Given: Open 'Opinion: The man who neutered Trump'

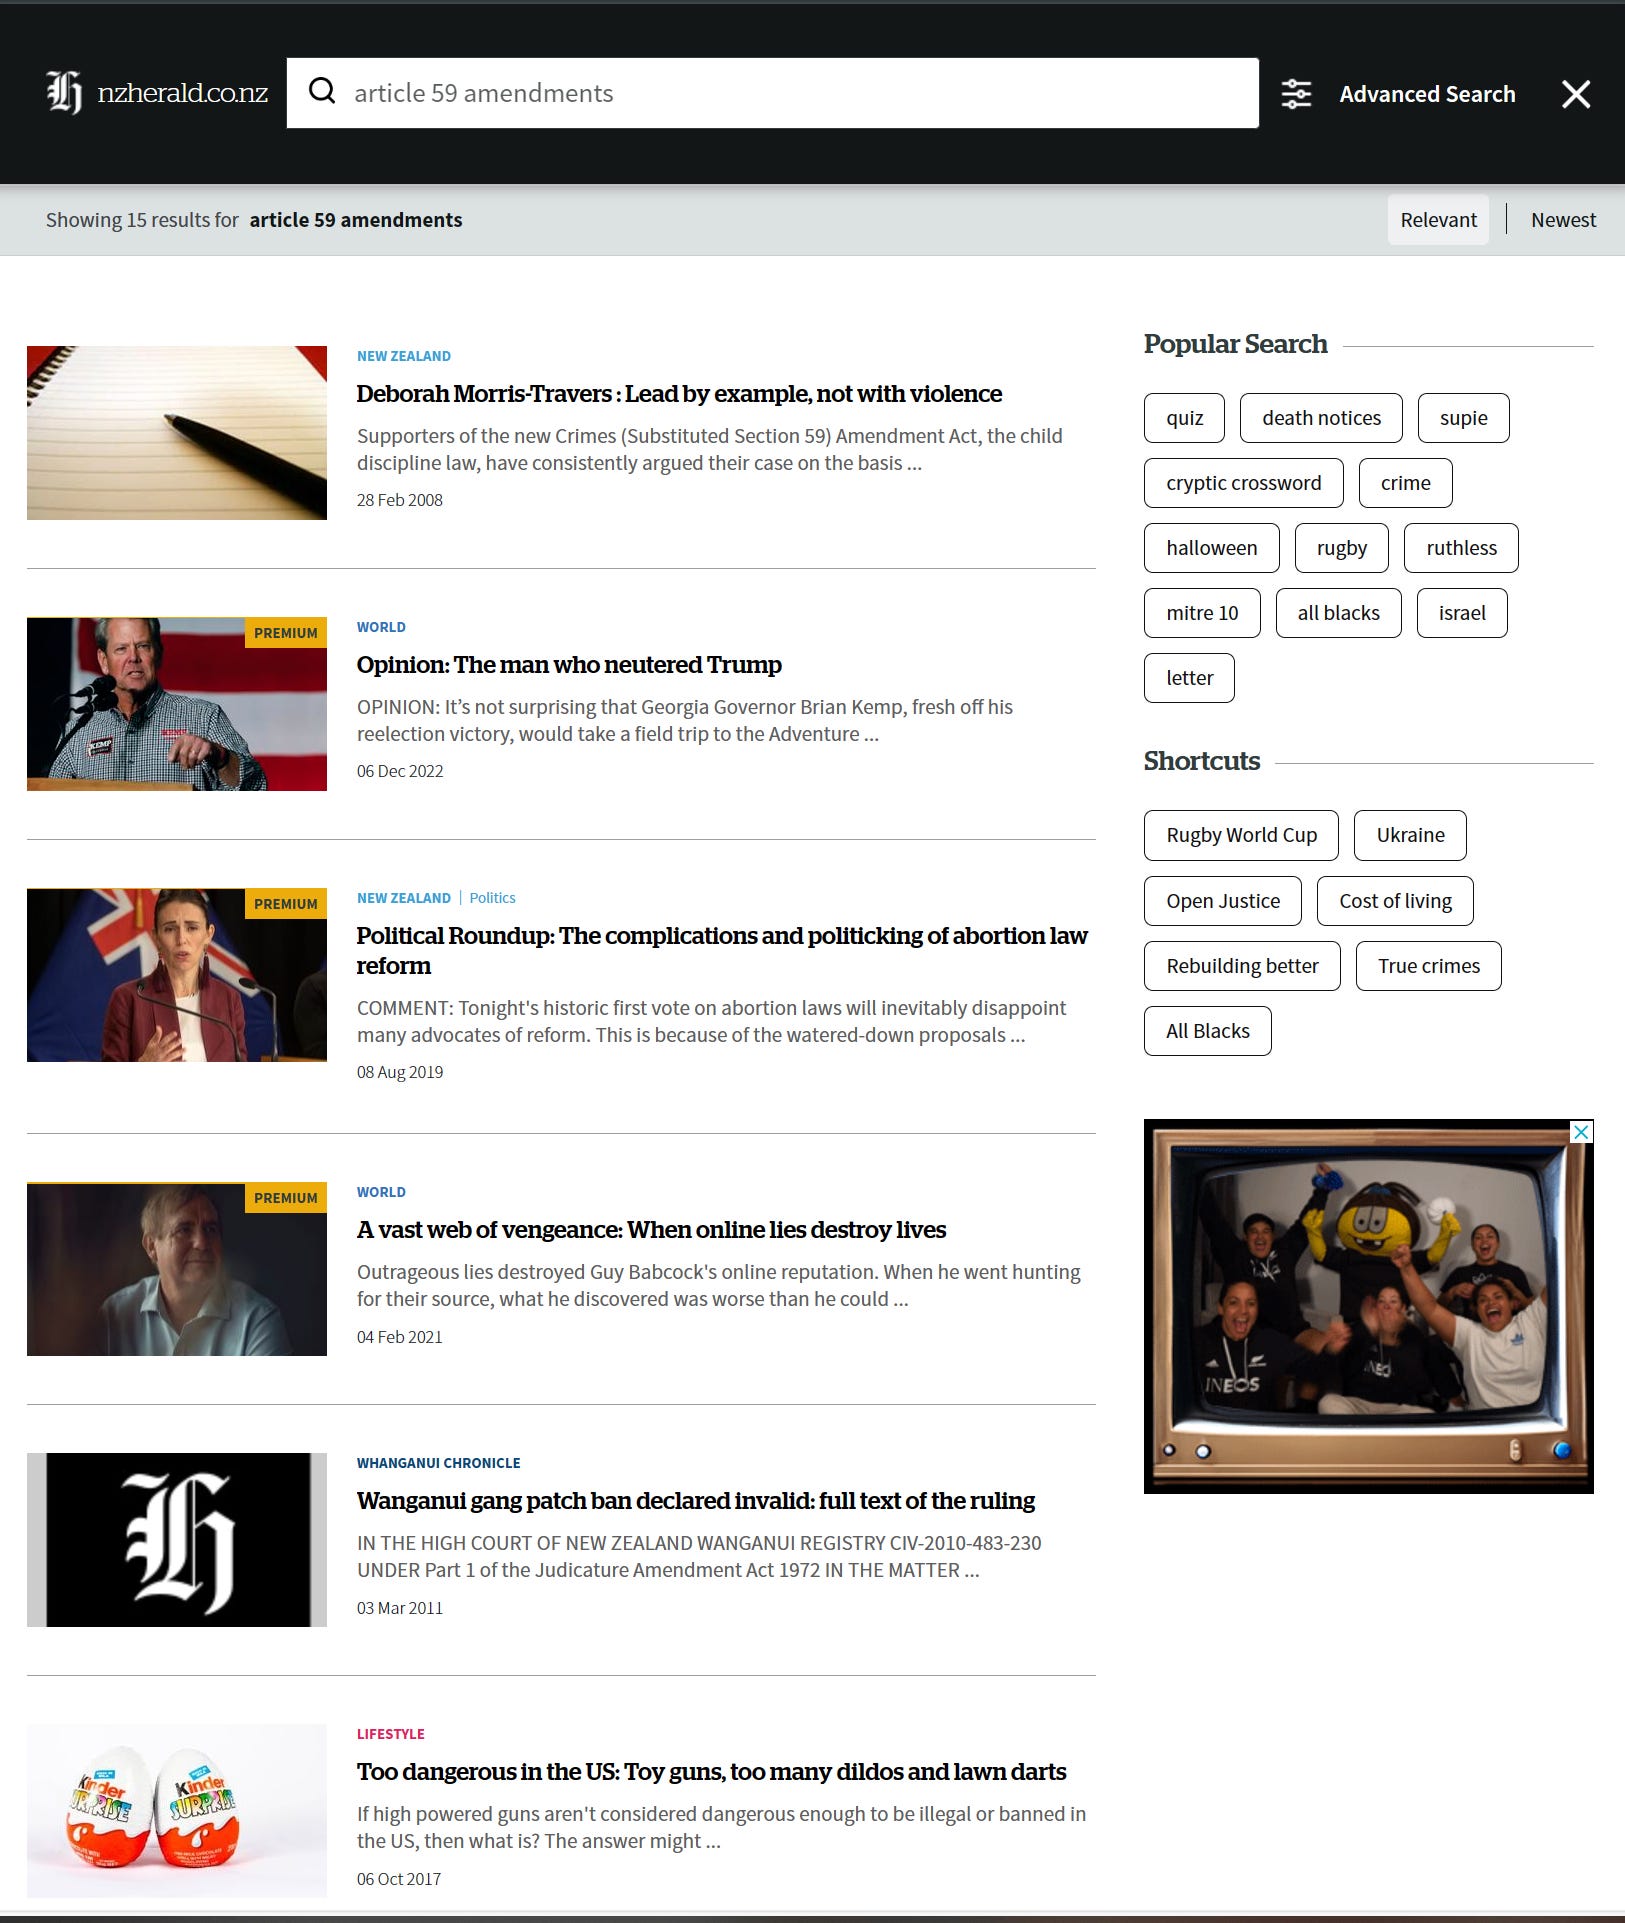Looking at the screenshot, I should (569, 665).
